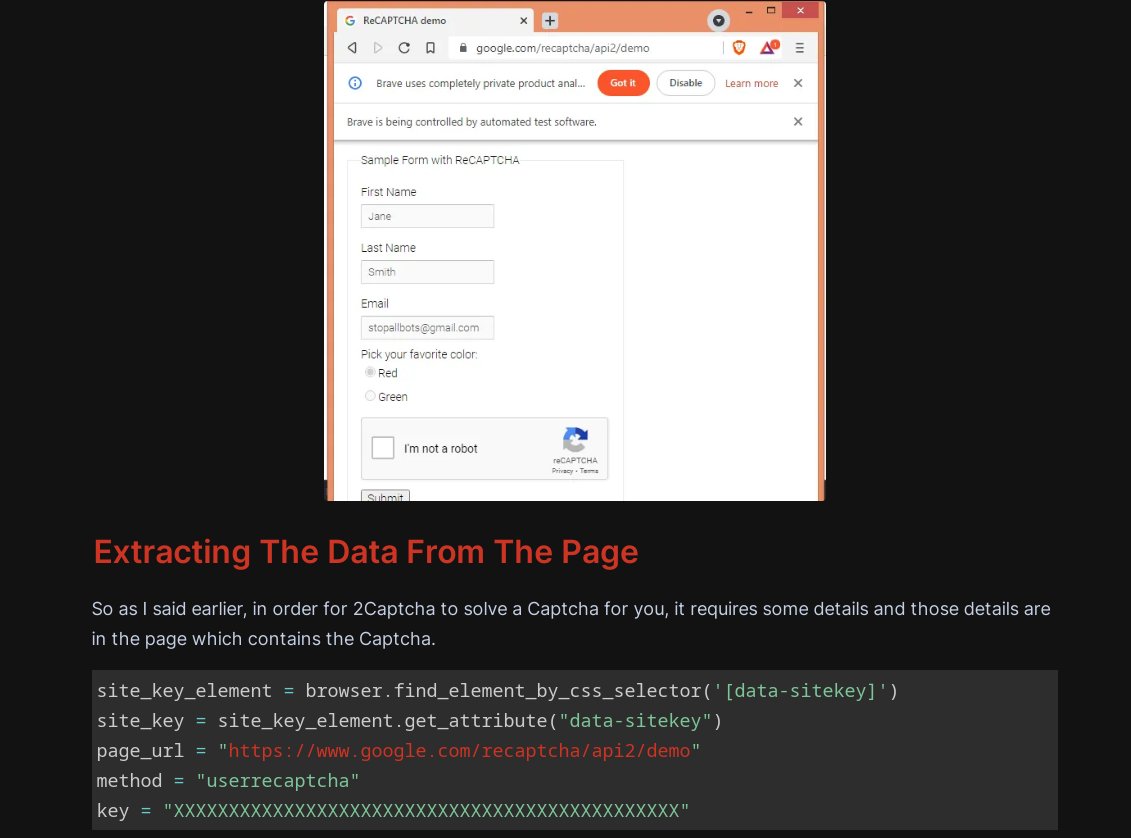Close the ReCAPTCHA demo tab

tap(524, 21)
